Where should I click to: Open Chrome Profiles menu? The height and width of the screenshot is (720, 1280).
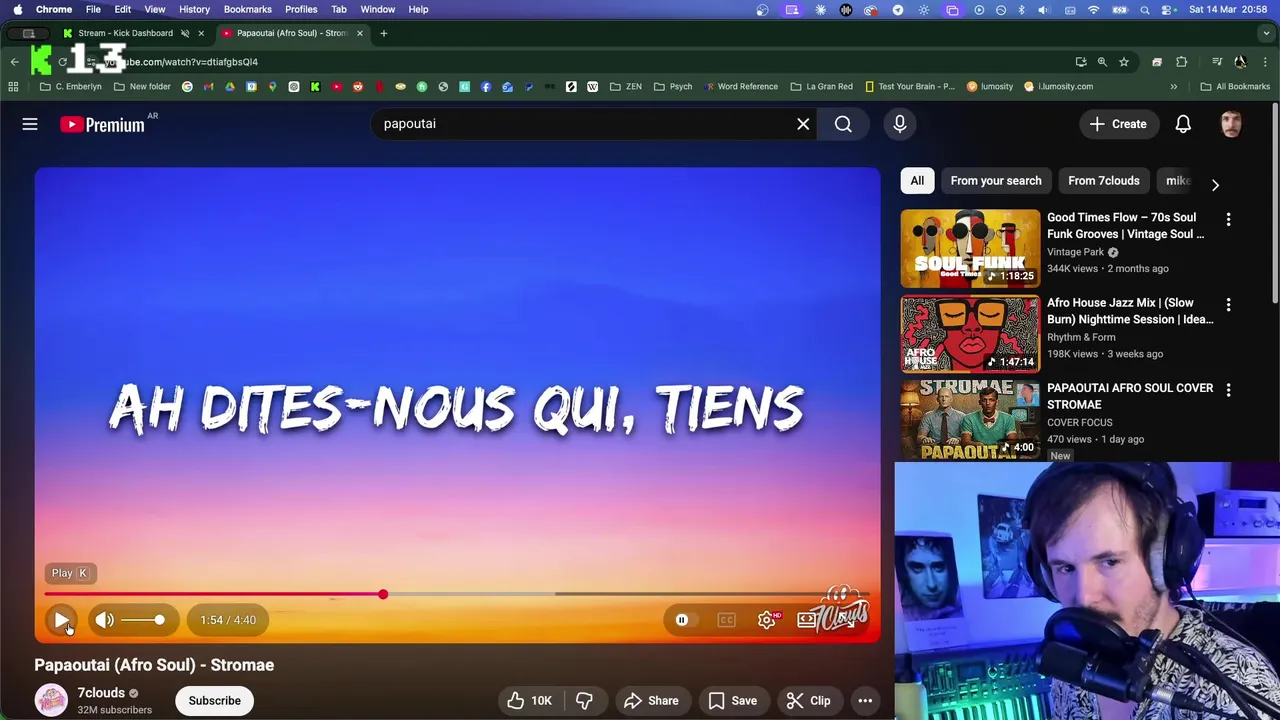coord(301,9)
